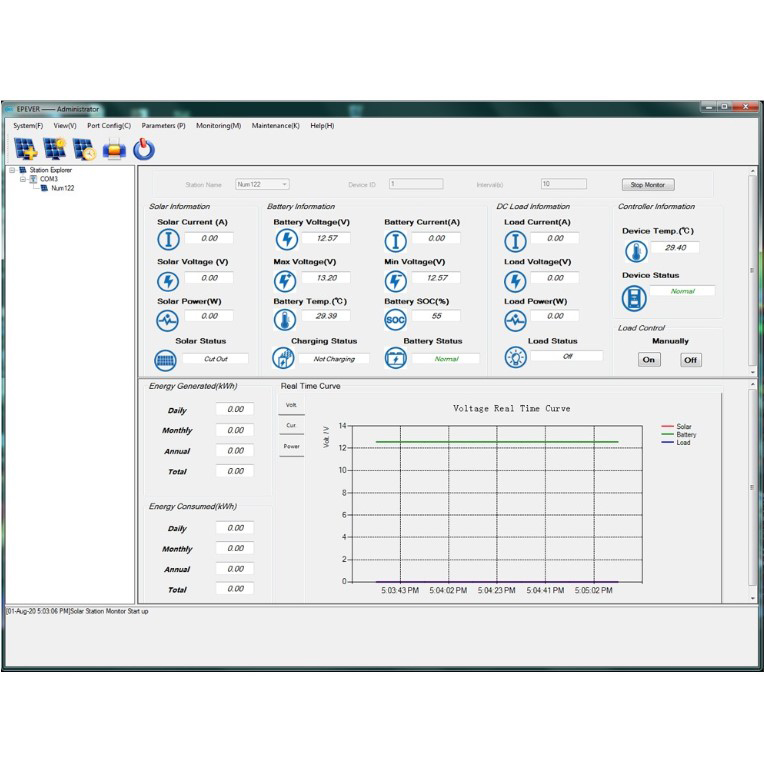Select Num122 station in the explorer tree
This screenshot has height=766, width=764.
click(63, 188)
